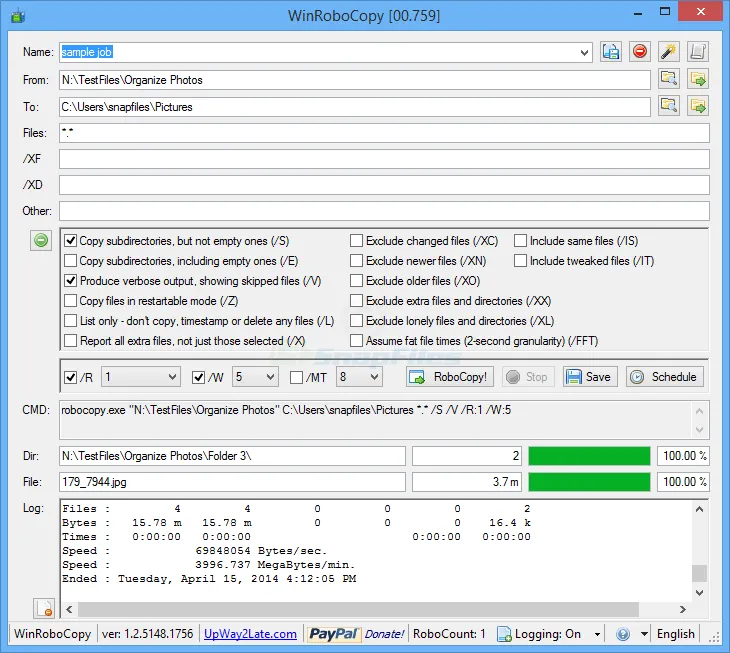Viewport: 730px width, 653px height.
Task: Click the /XD exclude directories field
Action: [384, 185]
